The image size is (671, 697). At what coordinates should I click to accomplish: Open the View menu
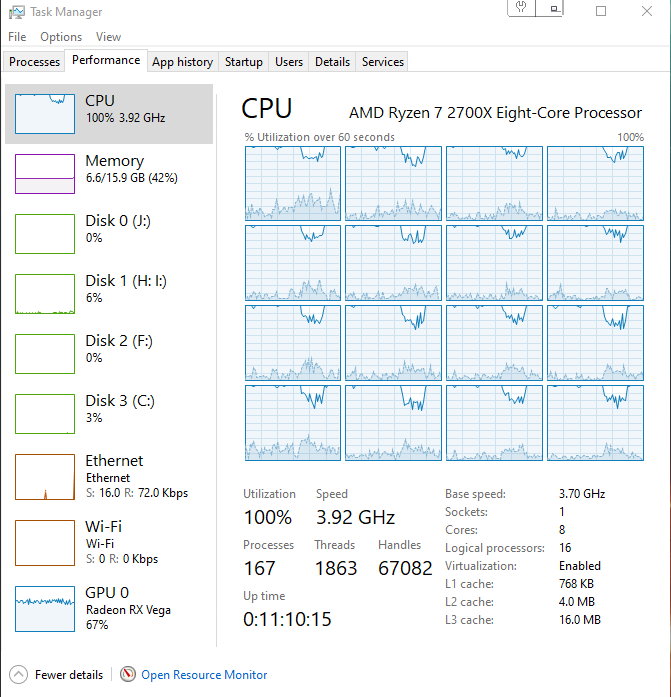tap(108, 37)
